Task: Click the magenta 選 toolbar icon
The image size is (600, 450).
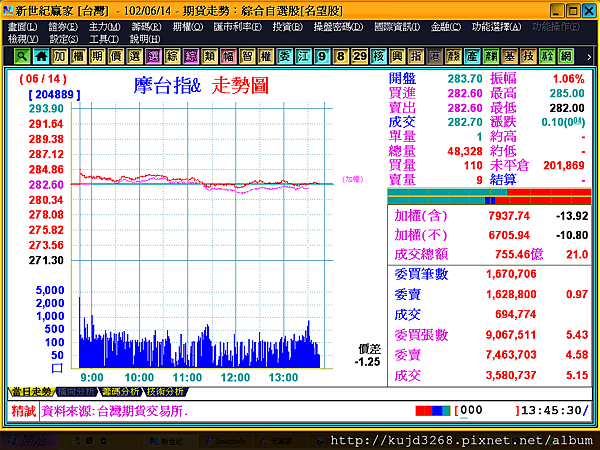Action: tap(153, 56)
